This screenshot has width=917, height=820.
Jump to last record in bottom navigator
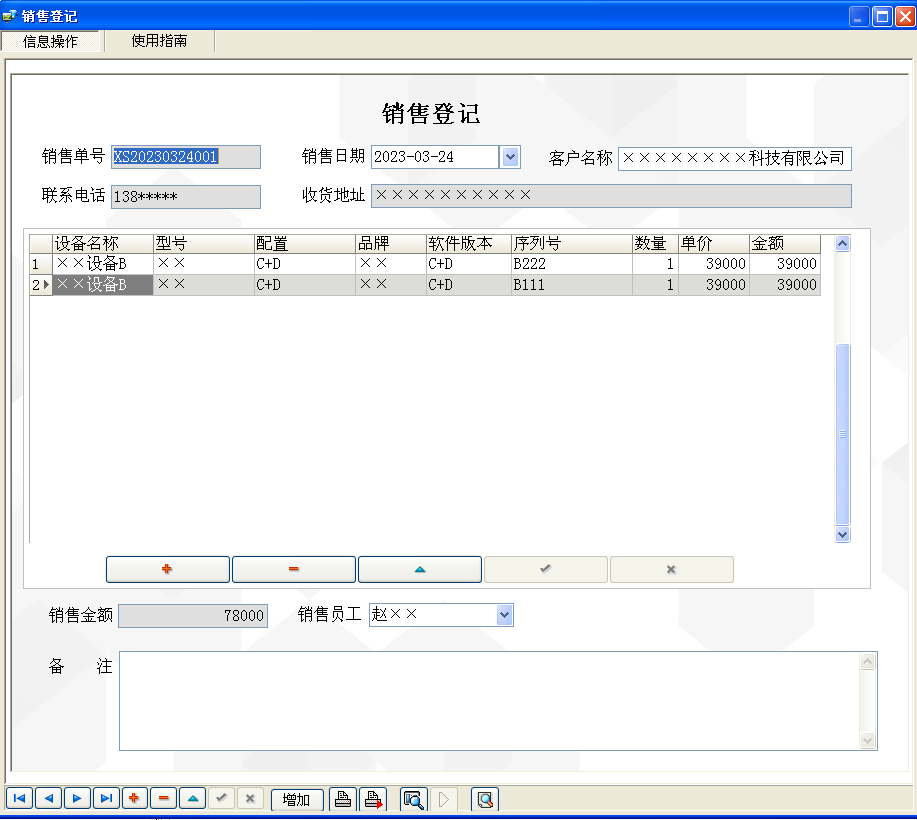[106, 798]
